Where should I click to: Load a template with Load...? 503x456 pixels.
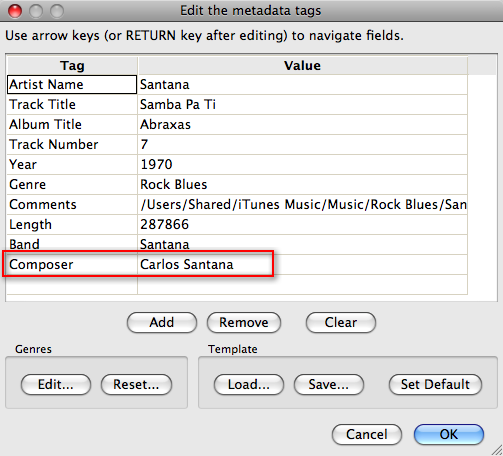[249, 384]
